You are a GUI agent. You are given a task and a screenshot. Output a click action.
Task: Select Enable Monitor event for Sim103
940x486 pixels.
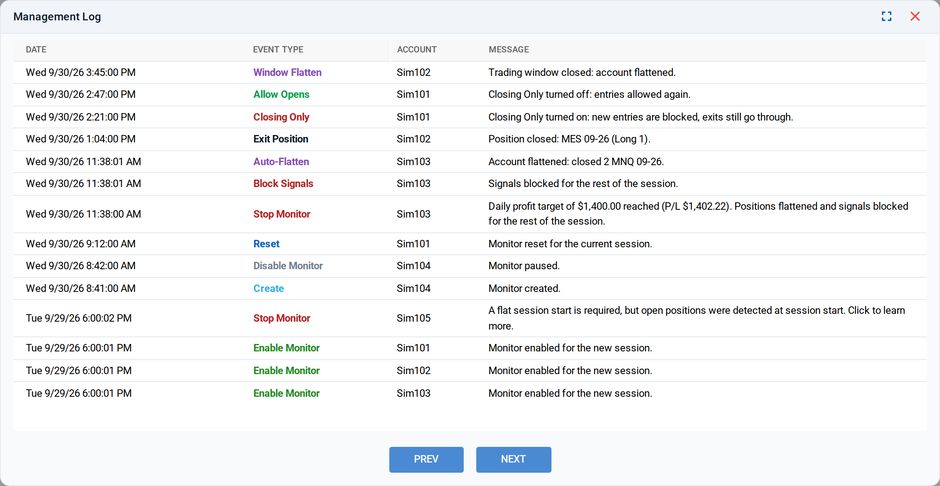tap(287, 394)
